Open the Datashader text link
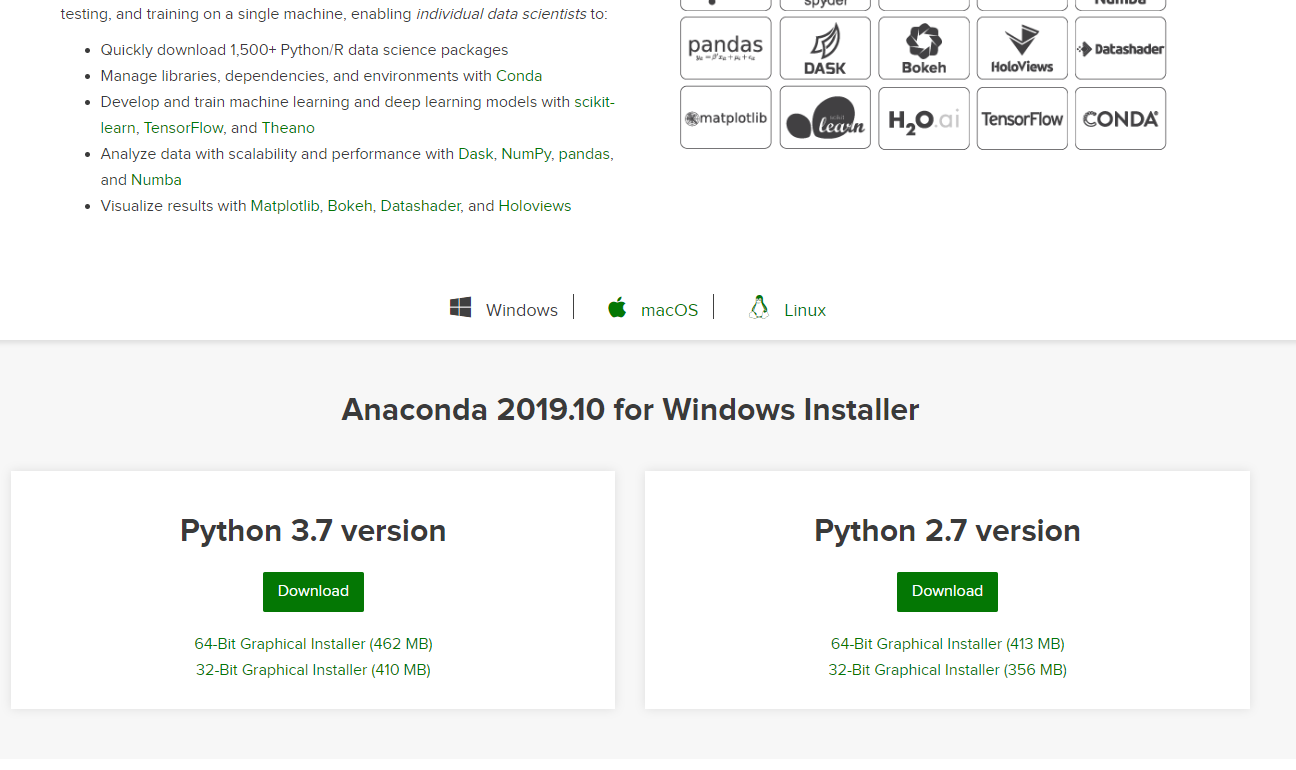1296x770 pixels. coord(420,206)
